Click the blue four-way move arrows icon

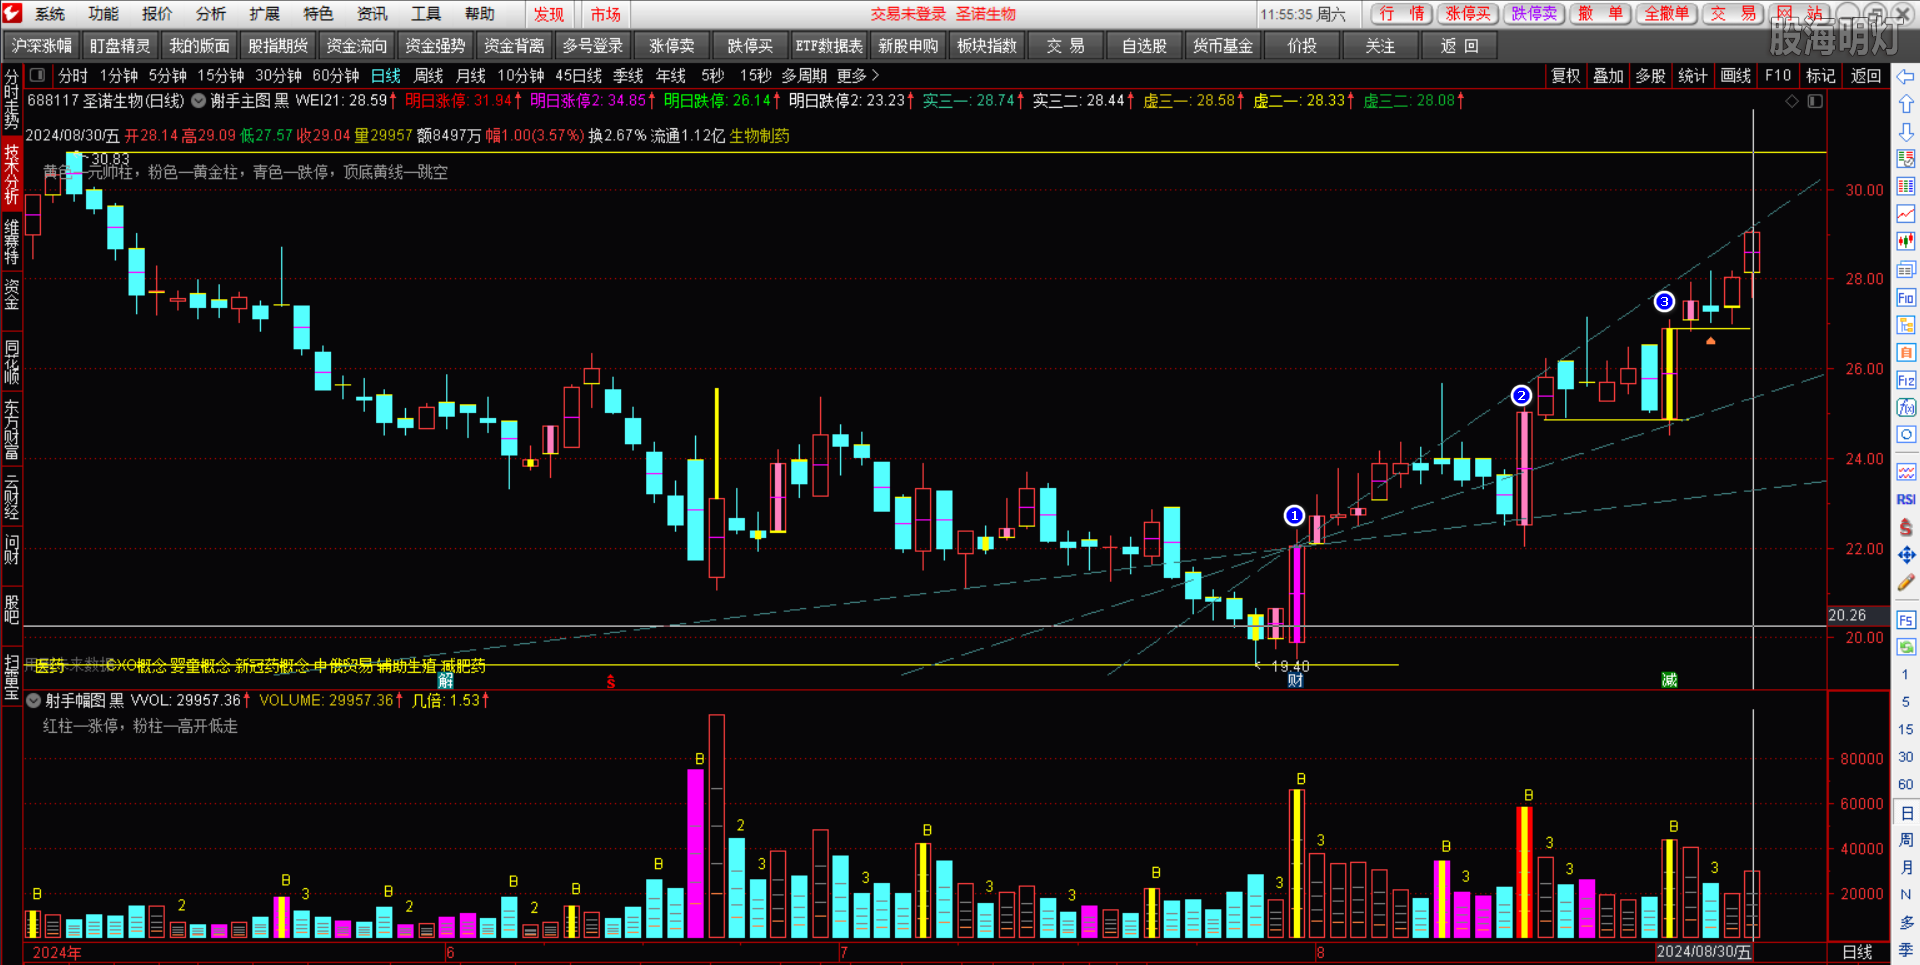[1906, 554]
